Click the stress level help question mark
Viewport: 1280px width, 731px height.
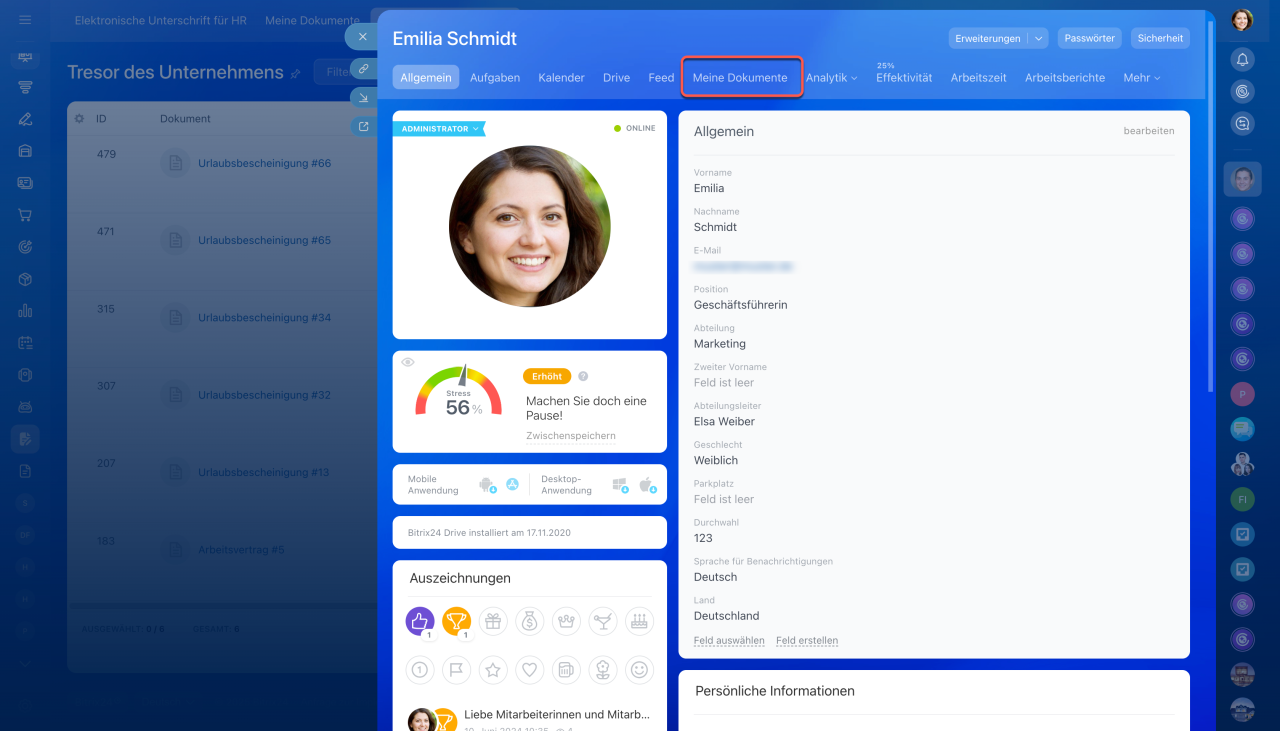[583, 377]
